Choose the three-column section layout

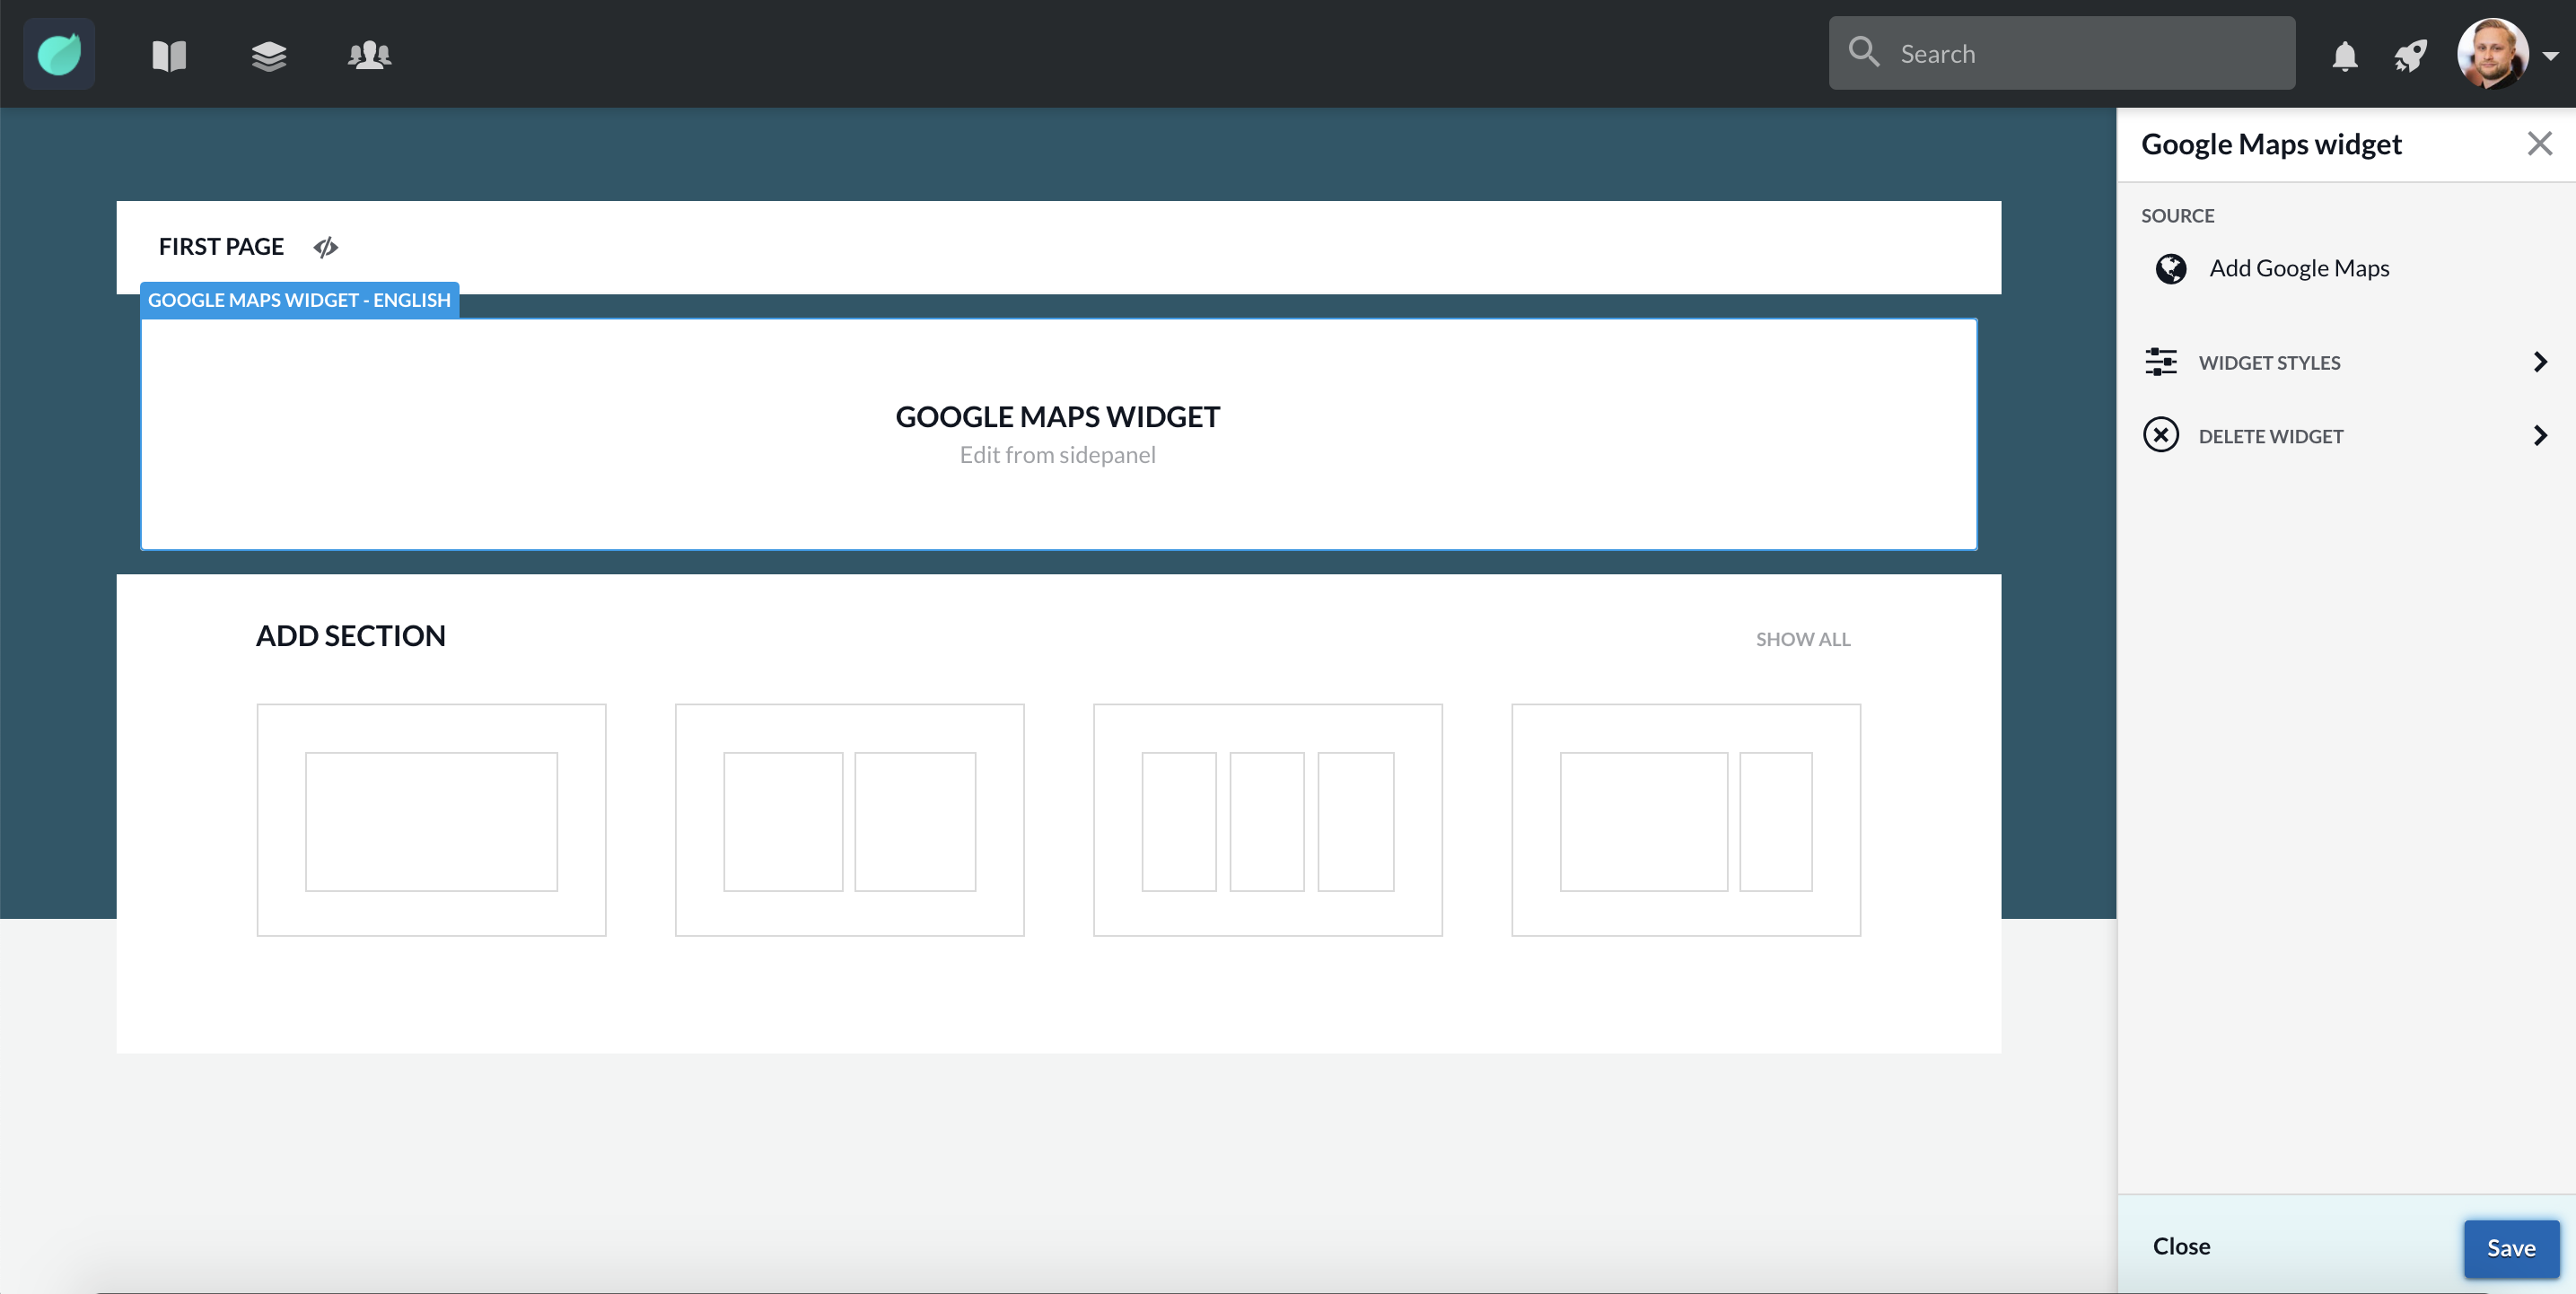pyautogui.click(x=1267, y=820)
